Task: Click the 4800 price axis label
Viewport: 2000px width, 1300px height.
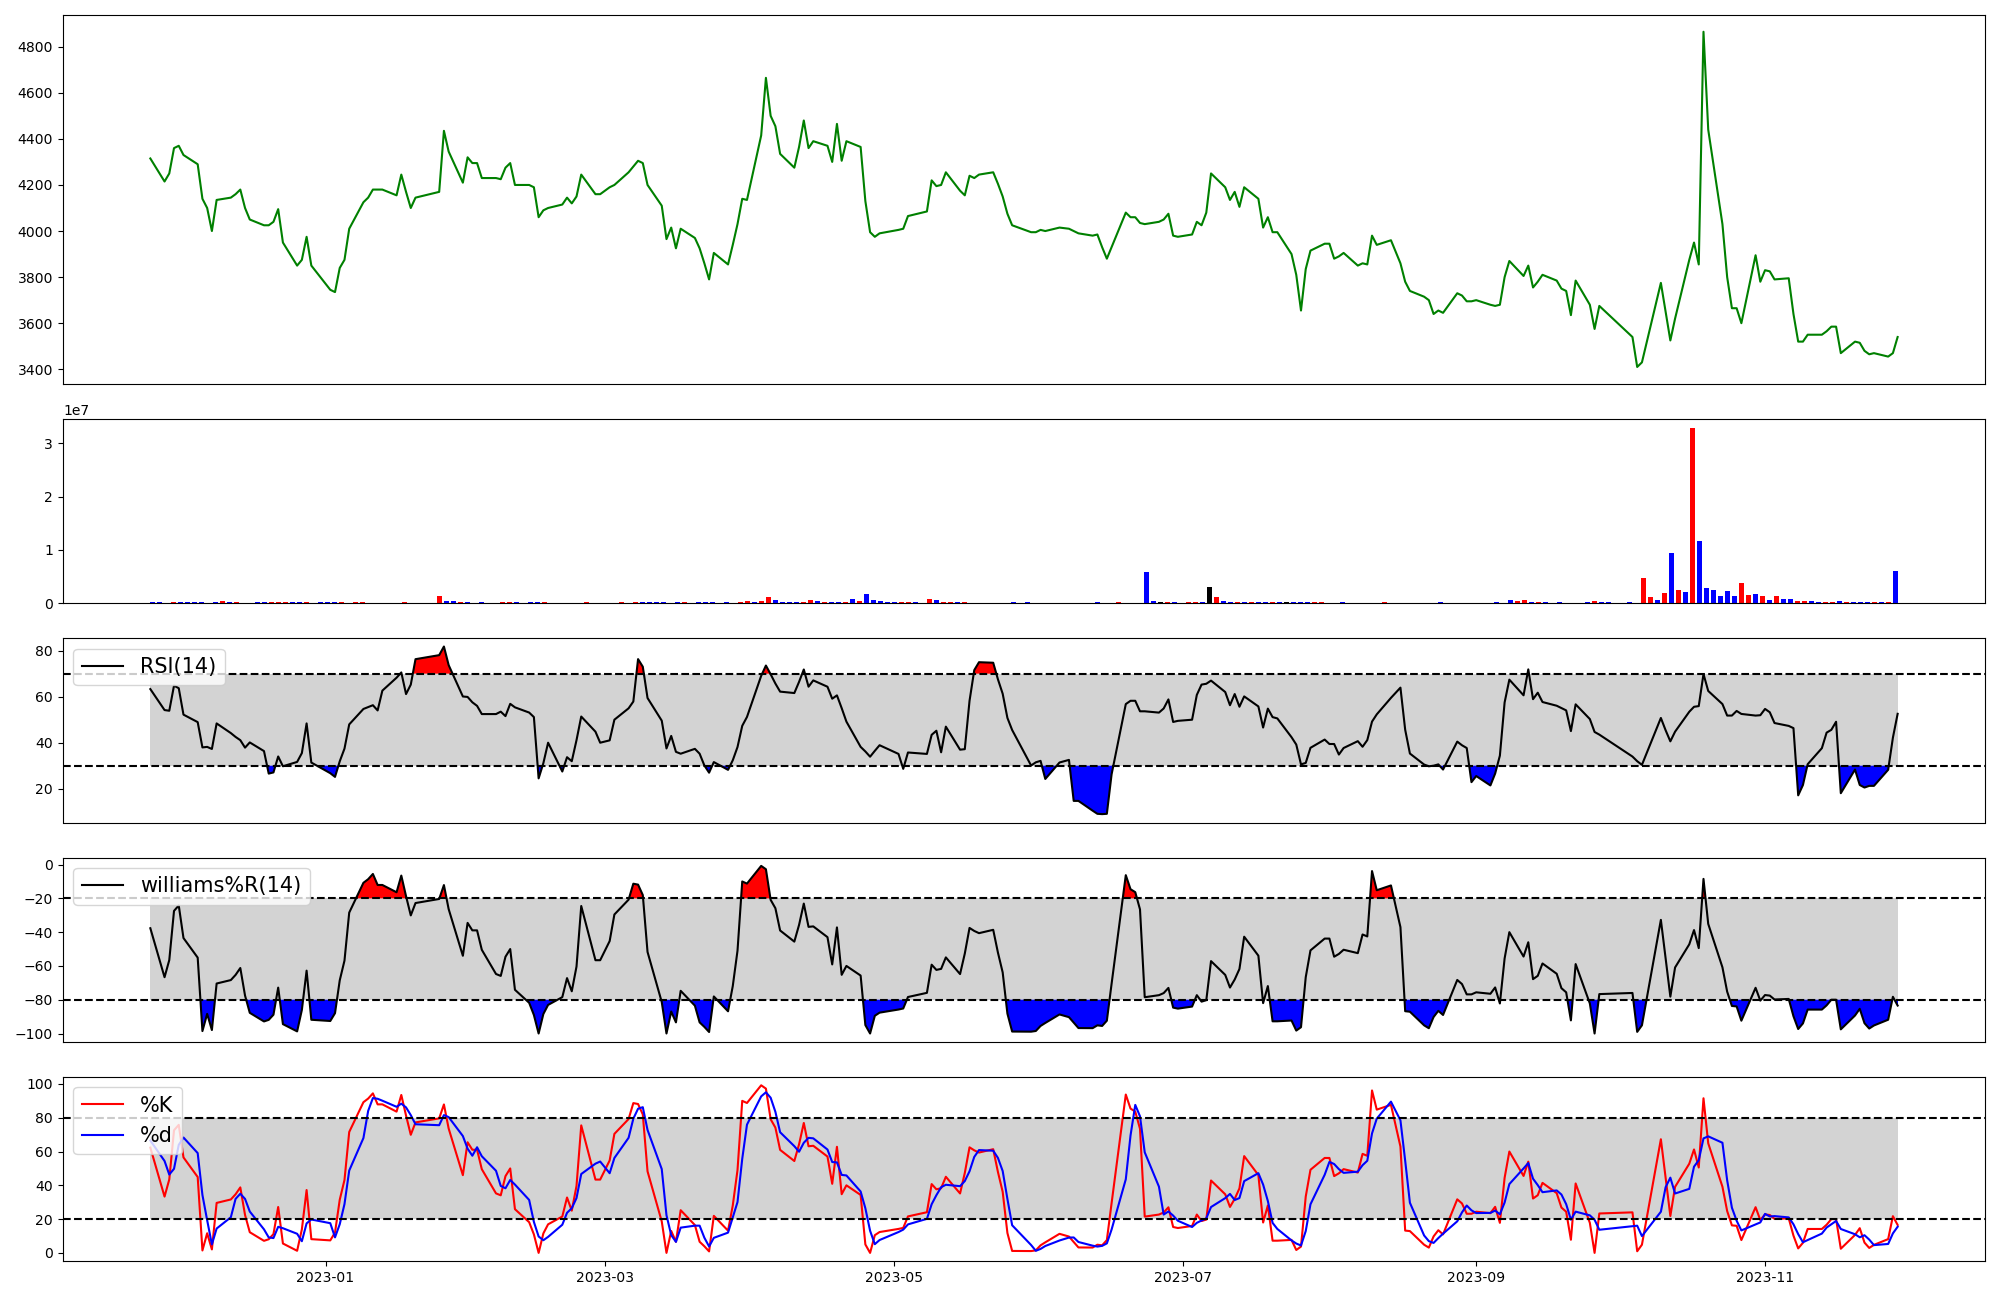Action: tap(34, 47)
